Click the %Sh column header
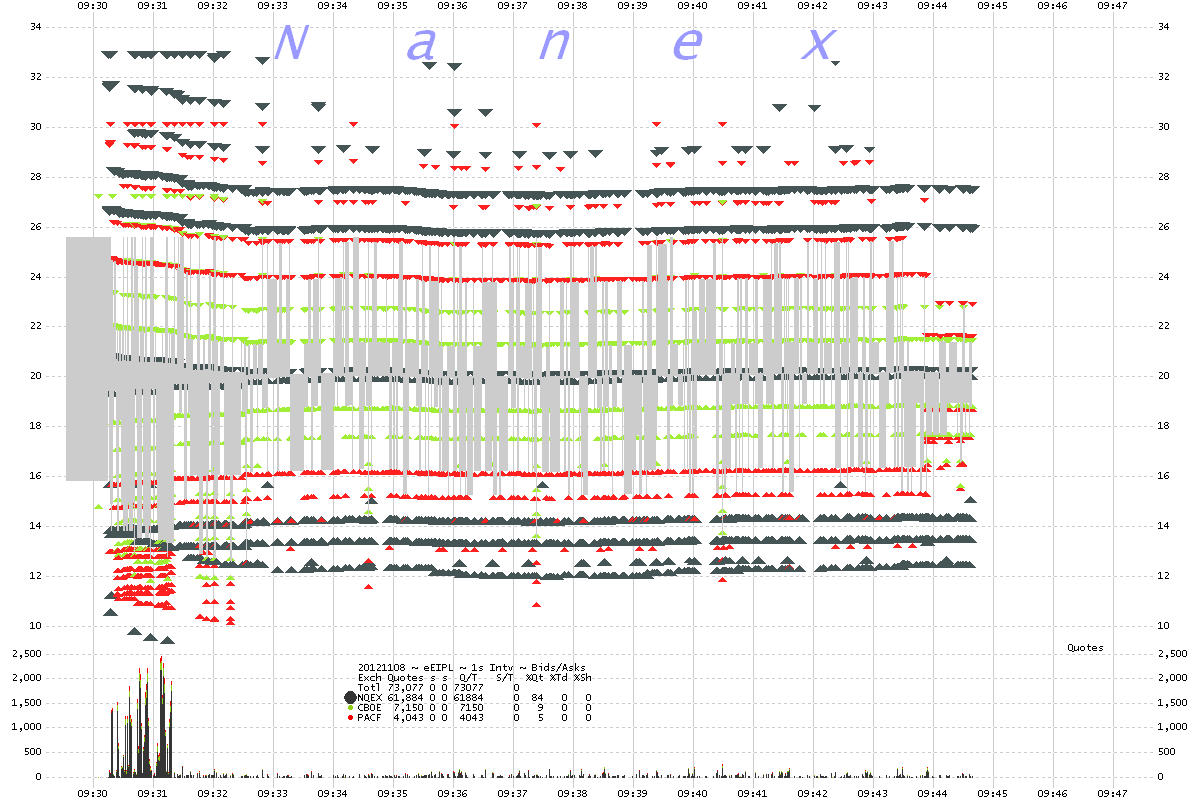 point(582,677)
